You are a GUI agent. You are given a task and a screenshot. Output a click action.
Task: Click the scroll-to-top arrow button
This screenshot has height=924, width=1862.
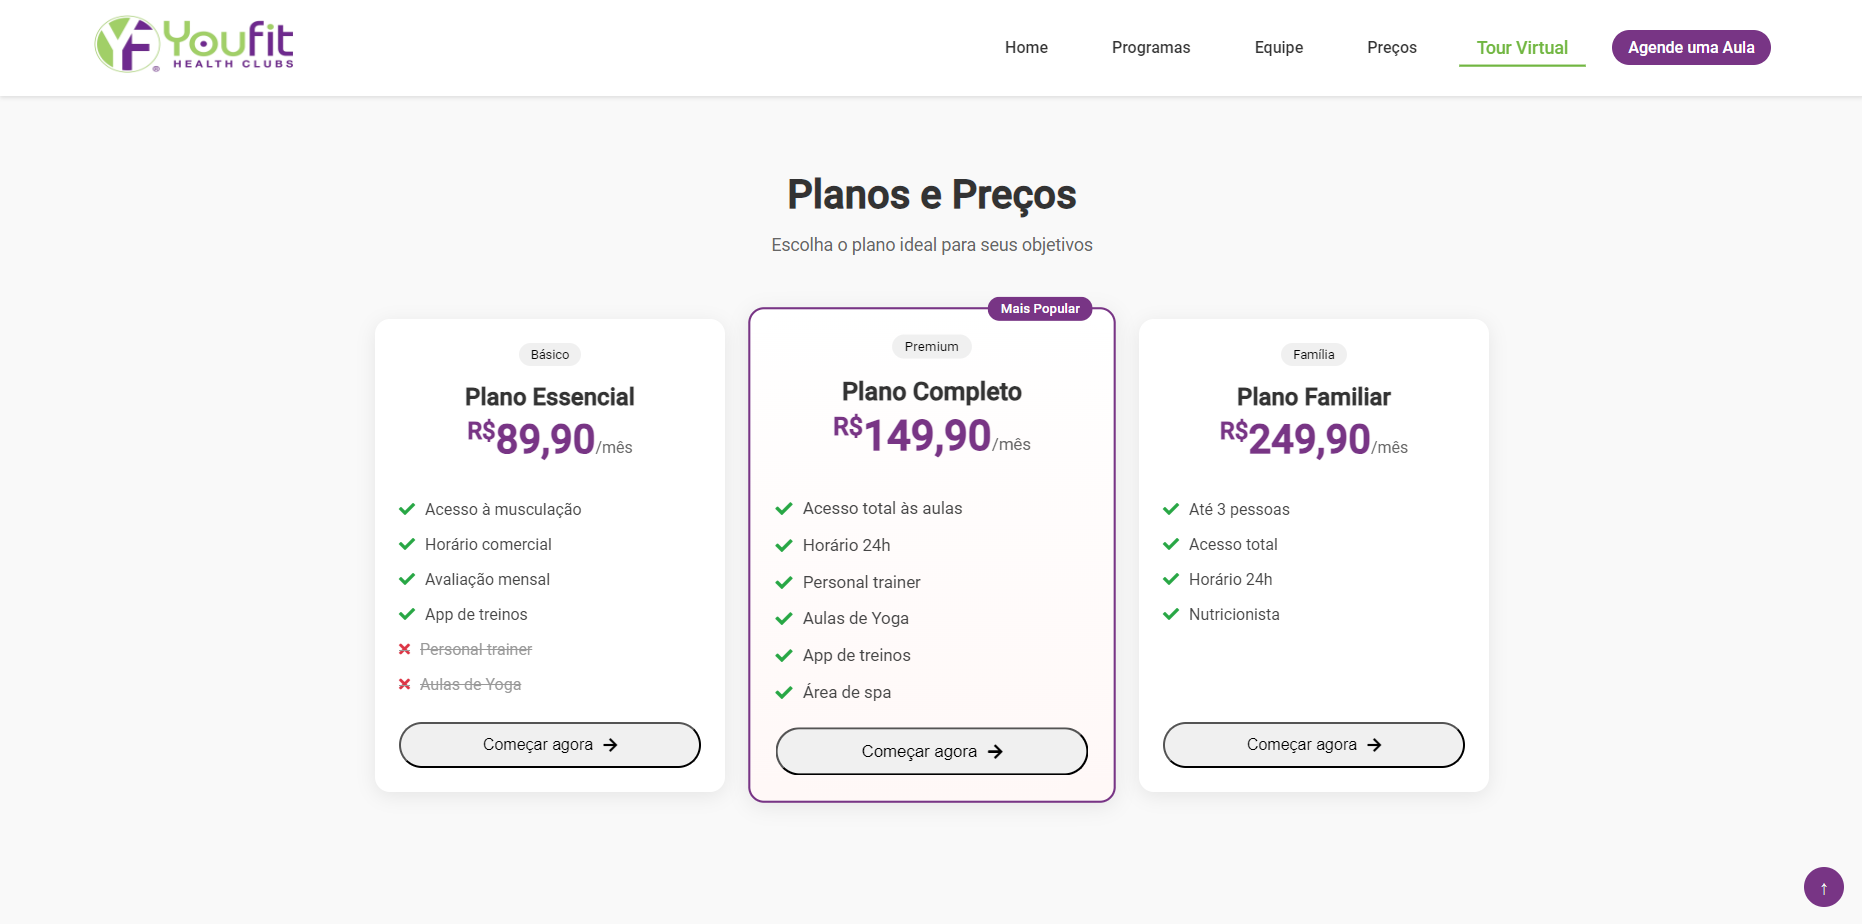point(1823,887)
